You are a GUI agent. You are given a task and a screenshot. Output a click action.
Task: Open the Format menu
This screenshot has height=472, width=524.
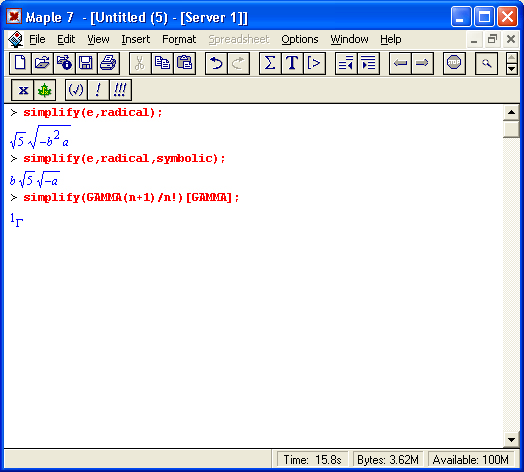coord(179,39)
